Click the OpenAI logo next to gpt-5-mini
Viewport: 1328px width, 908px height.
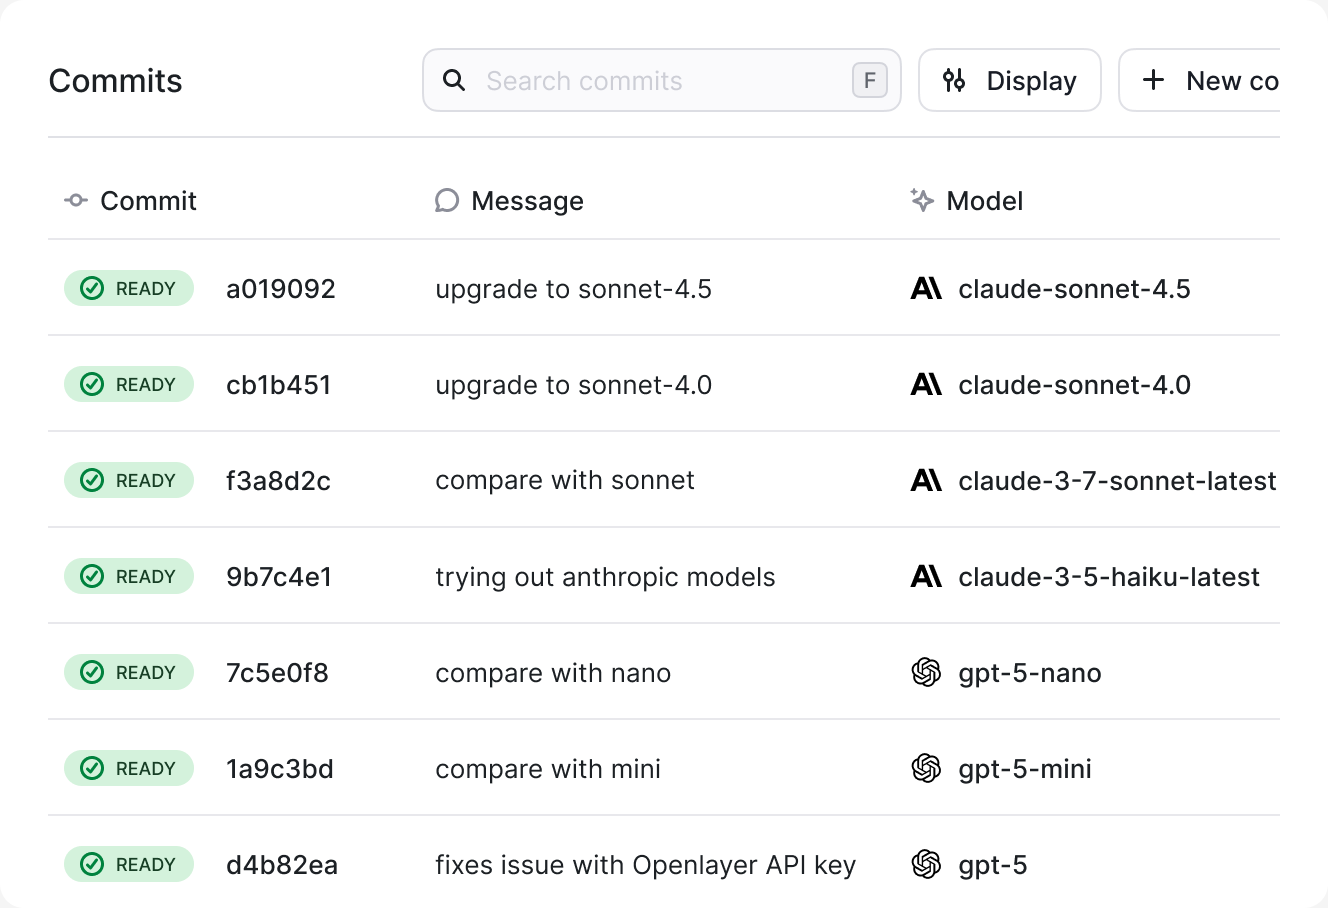926,768
